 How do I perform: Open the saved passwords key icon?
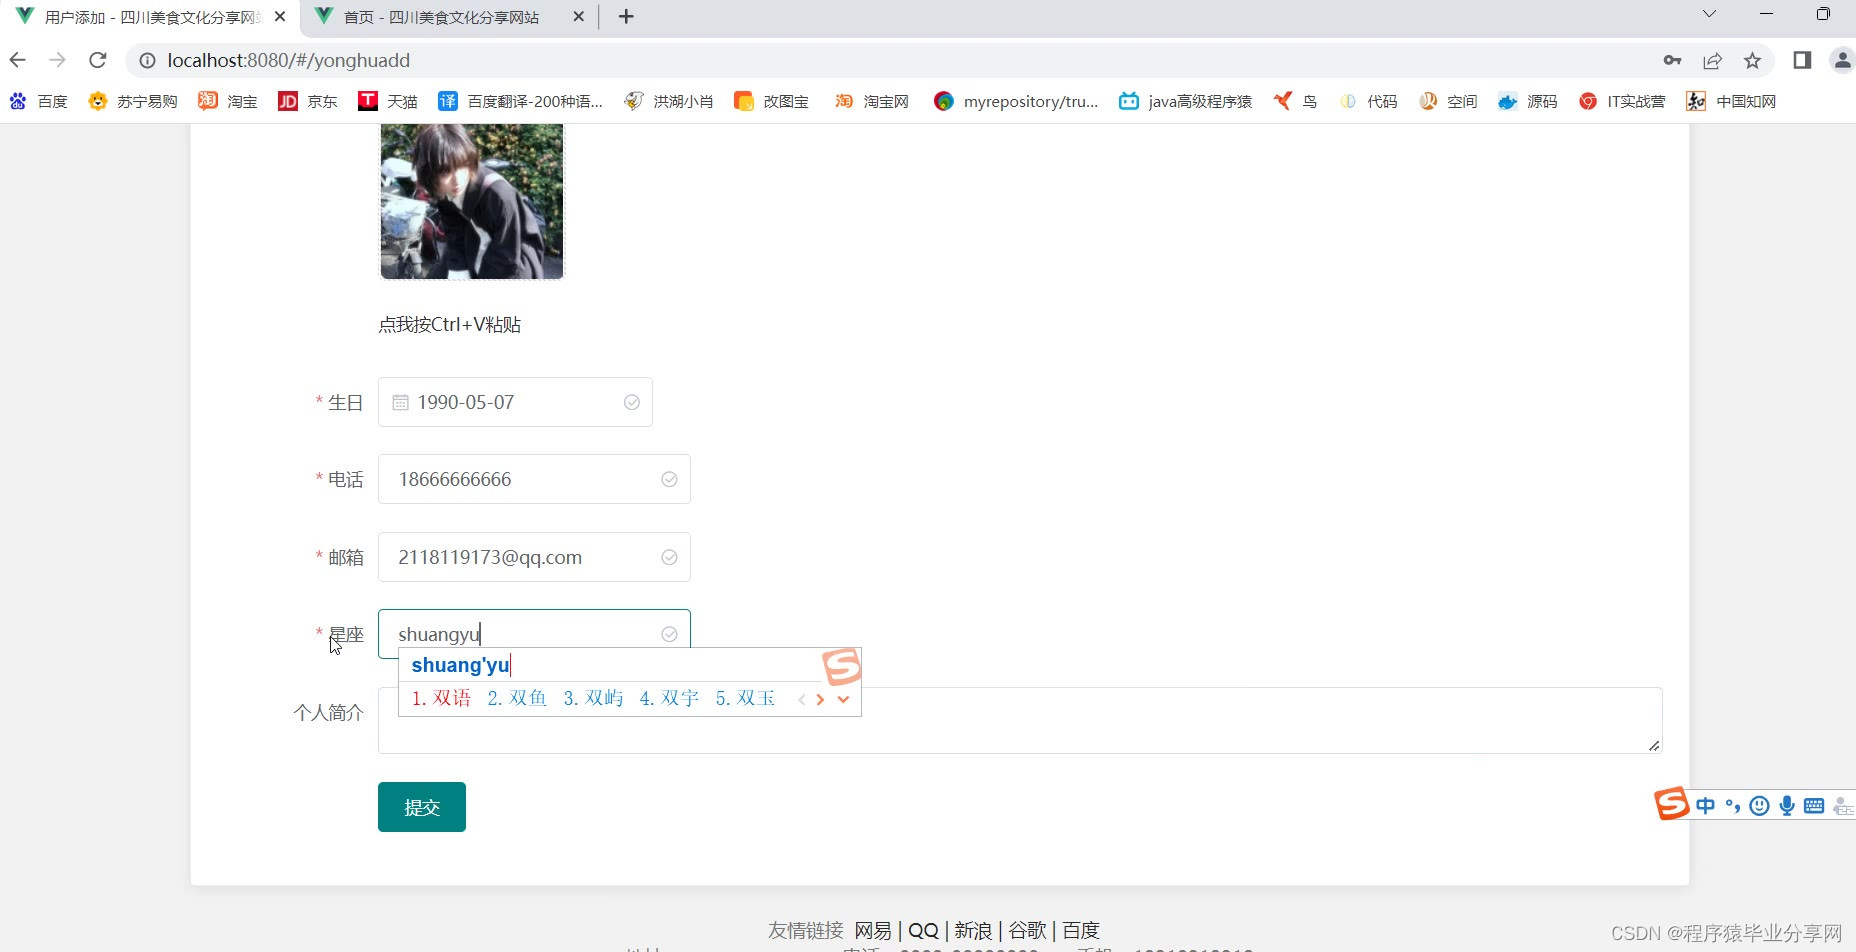point(1672,60)
